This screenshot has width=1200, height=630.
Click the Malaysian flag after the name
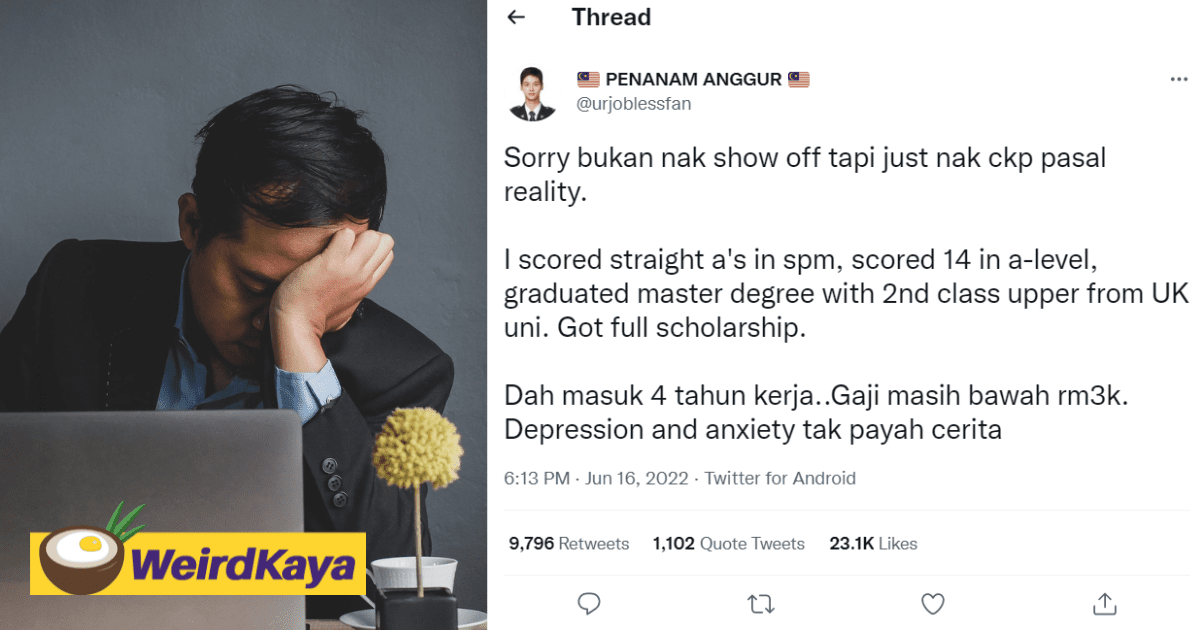798,79
